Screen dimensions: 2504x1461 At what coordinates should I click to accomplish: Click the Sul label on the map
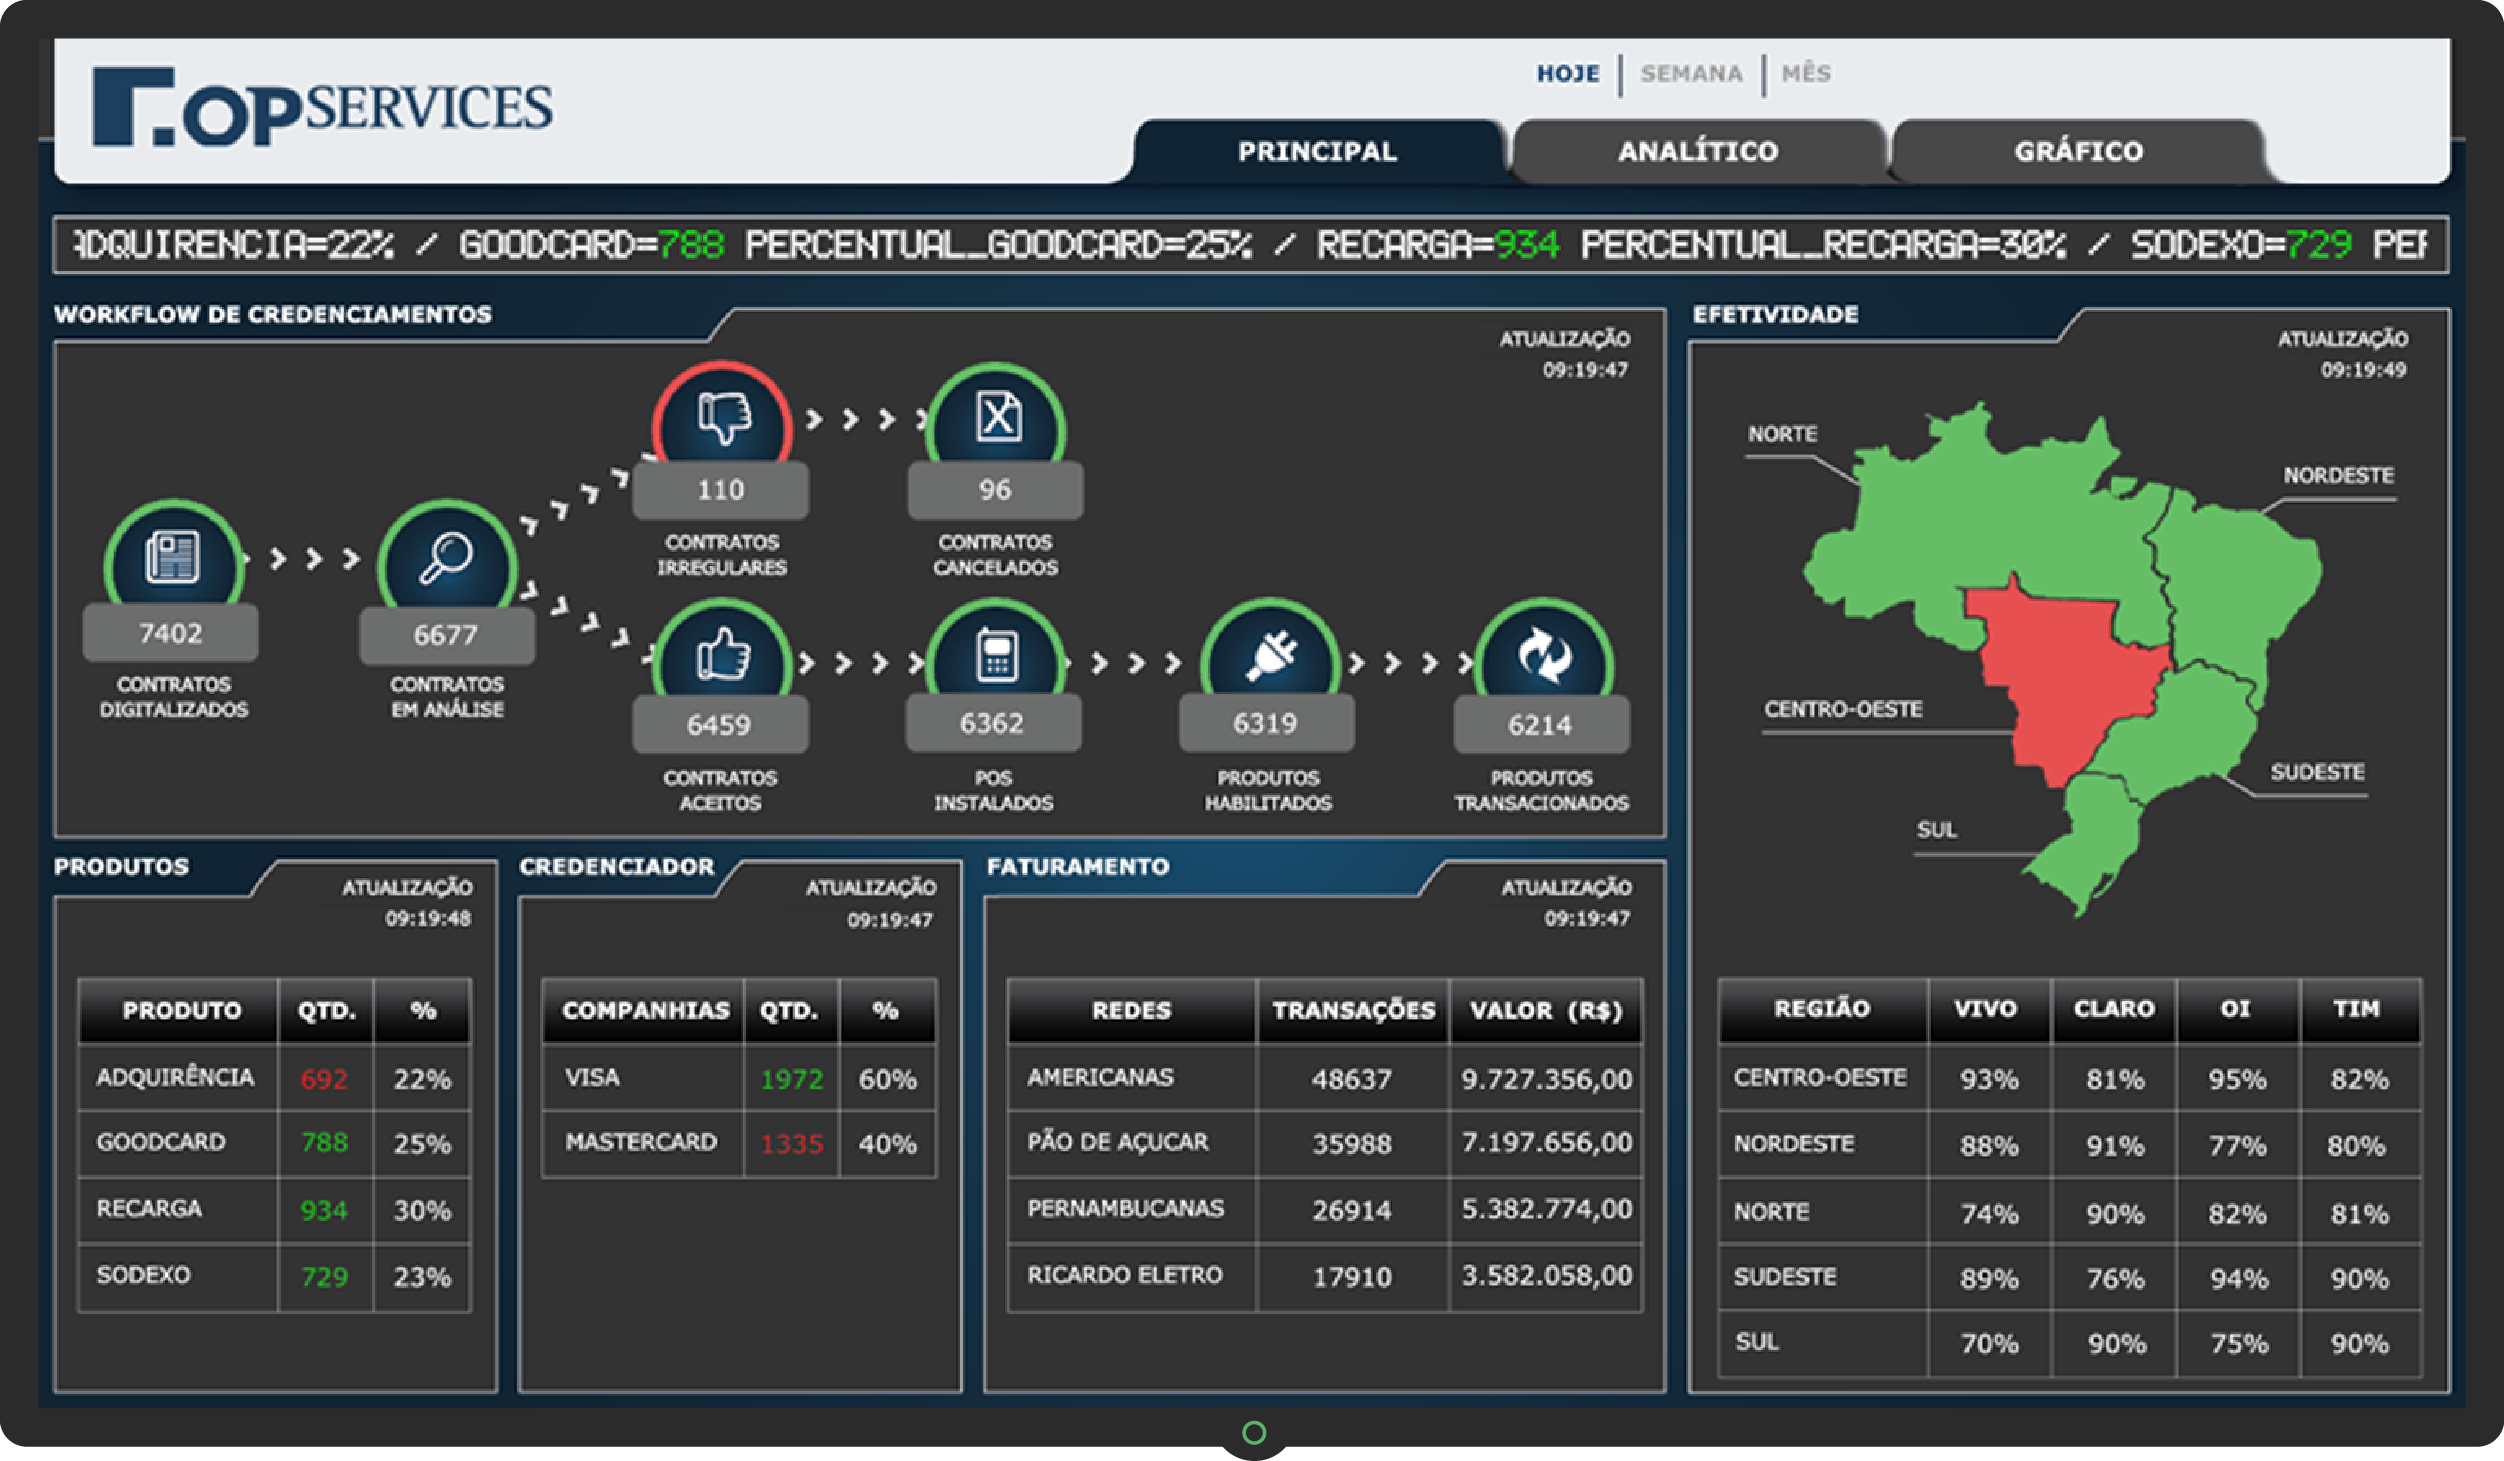(x=1936, y=830)
